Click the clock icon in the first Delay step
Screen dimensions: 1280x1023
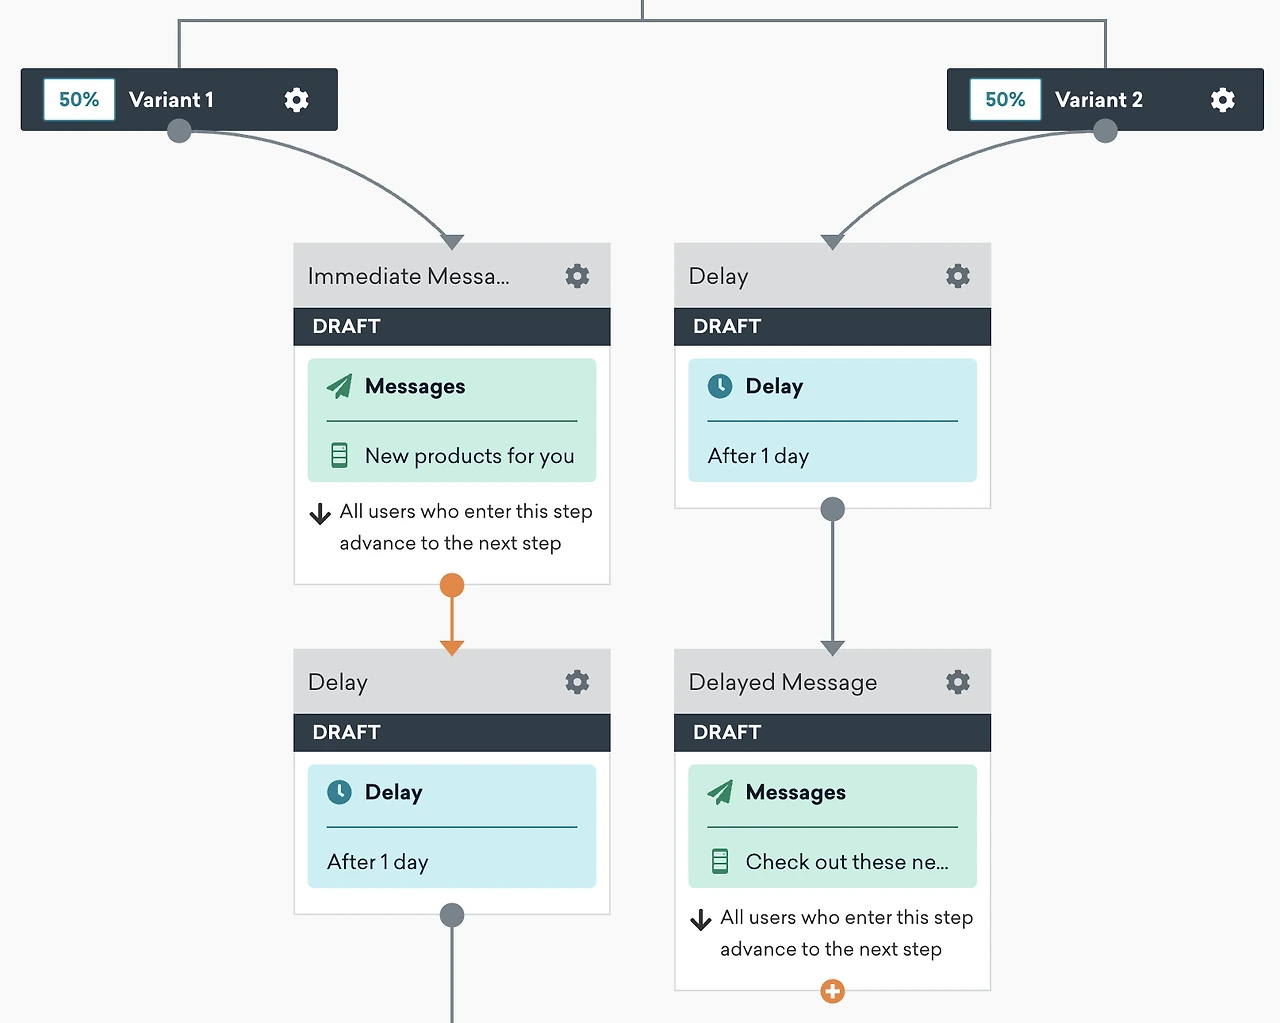[720, 386]
